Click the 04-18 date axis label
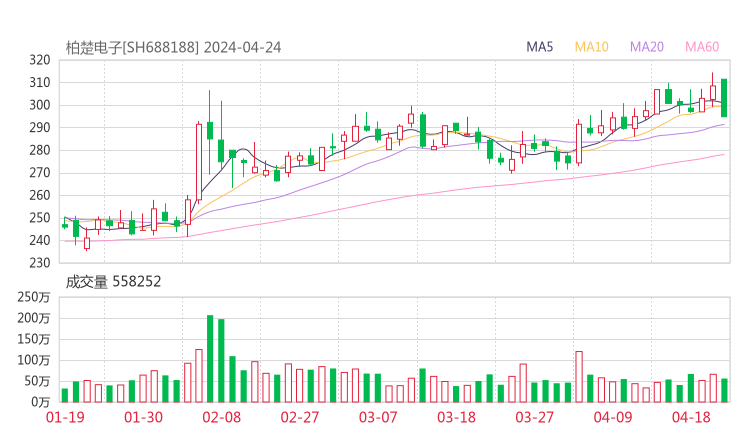Image resolution: width=740 pixels, height=440 pixels. click(x=691, y=417)
